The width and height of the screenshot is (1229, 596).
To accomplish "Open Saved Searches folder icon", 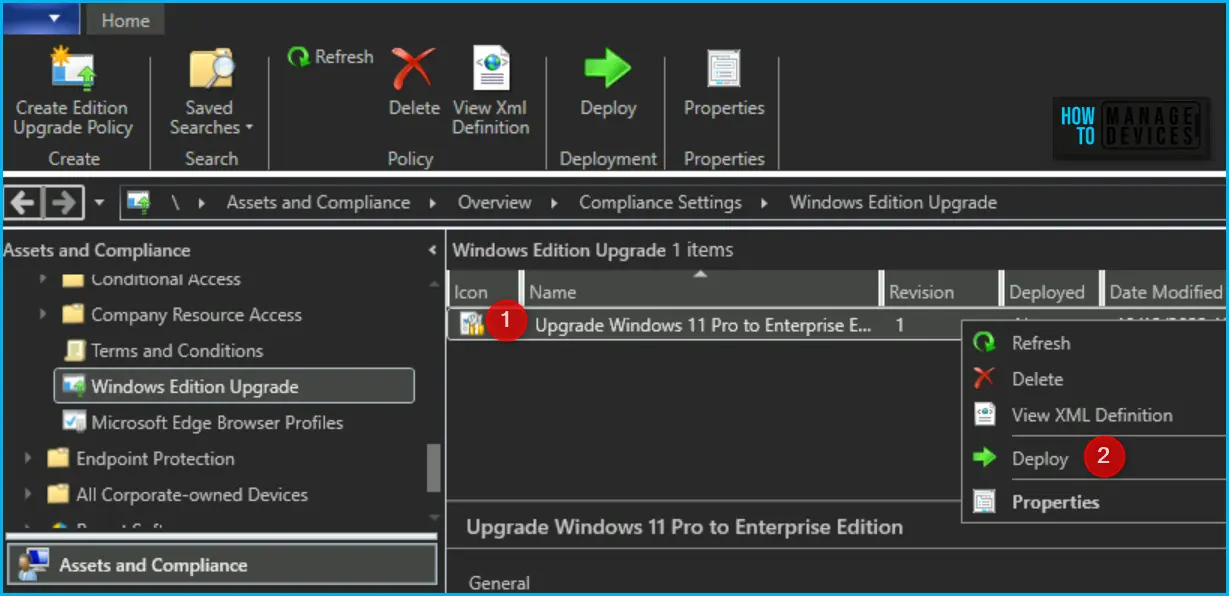I will [211, 69].
